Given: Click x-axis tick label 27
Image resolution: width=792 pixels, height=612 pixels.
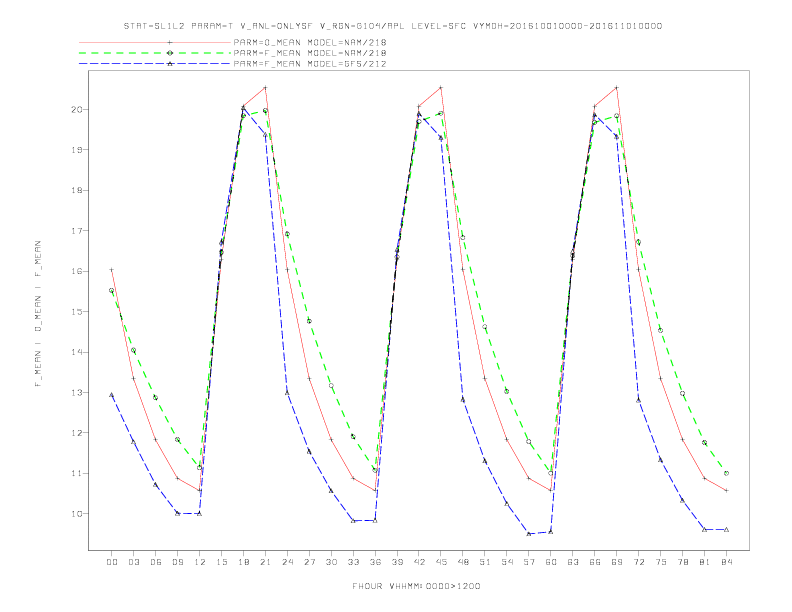Looking at the screenshot, I should [309, 562].
